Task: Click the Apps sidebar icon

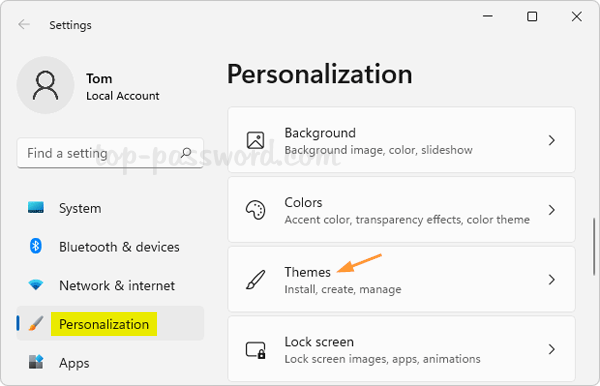Action: click(36, 362)
